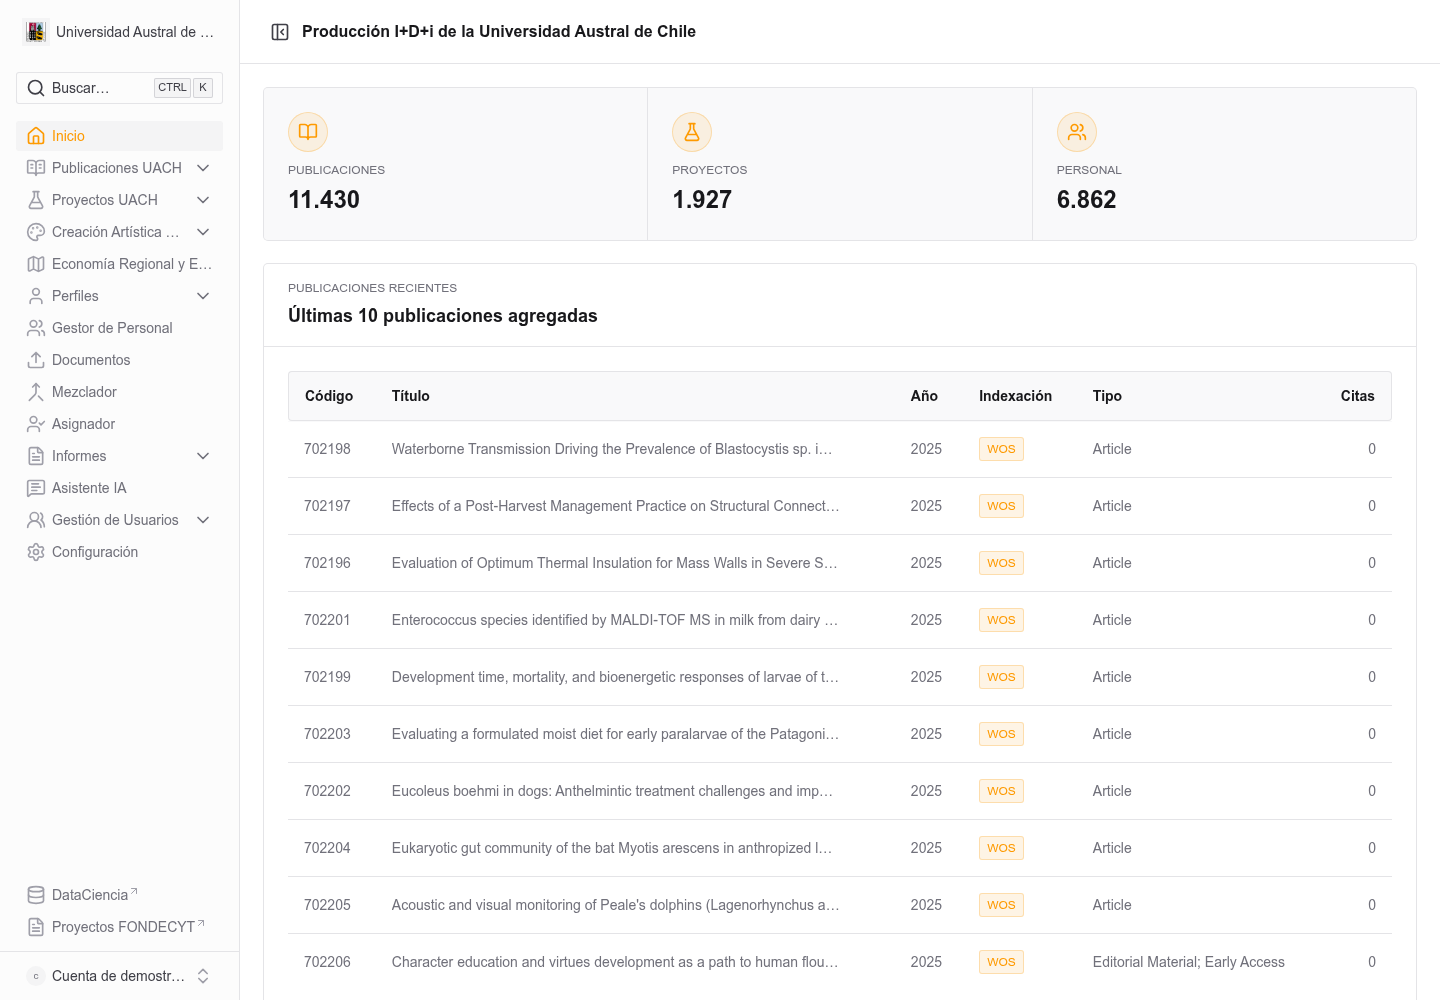The width and height of the screenshot is (1440, 1000).
Task: Collapse the sidebar with the panel toggle icon
Action: coord(280,32)
